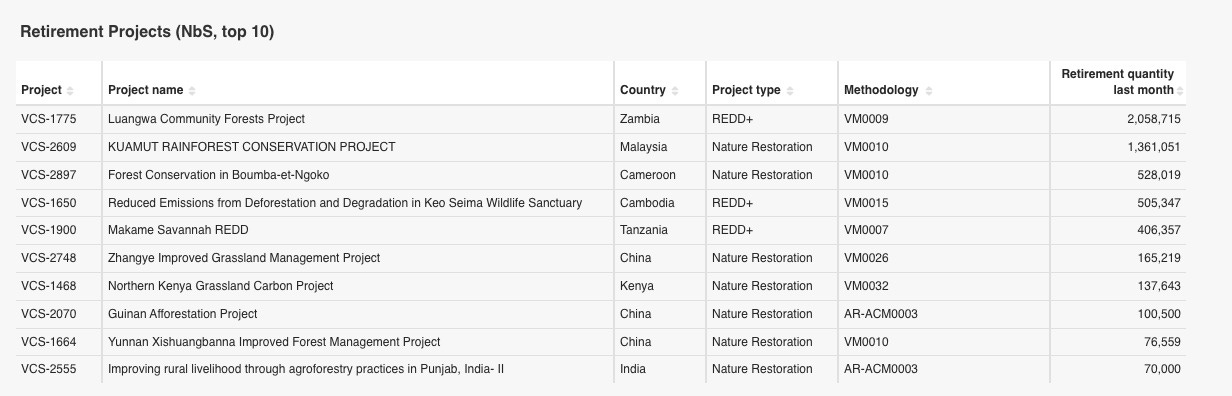Select project ID VCS-1650

click(x=48, y=203)
